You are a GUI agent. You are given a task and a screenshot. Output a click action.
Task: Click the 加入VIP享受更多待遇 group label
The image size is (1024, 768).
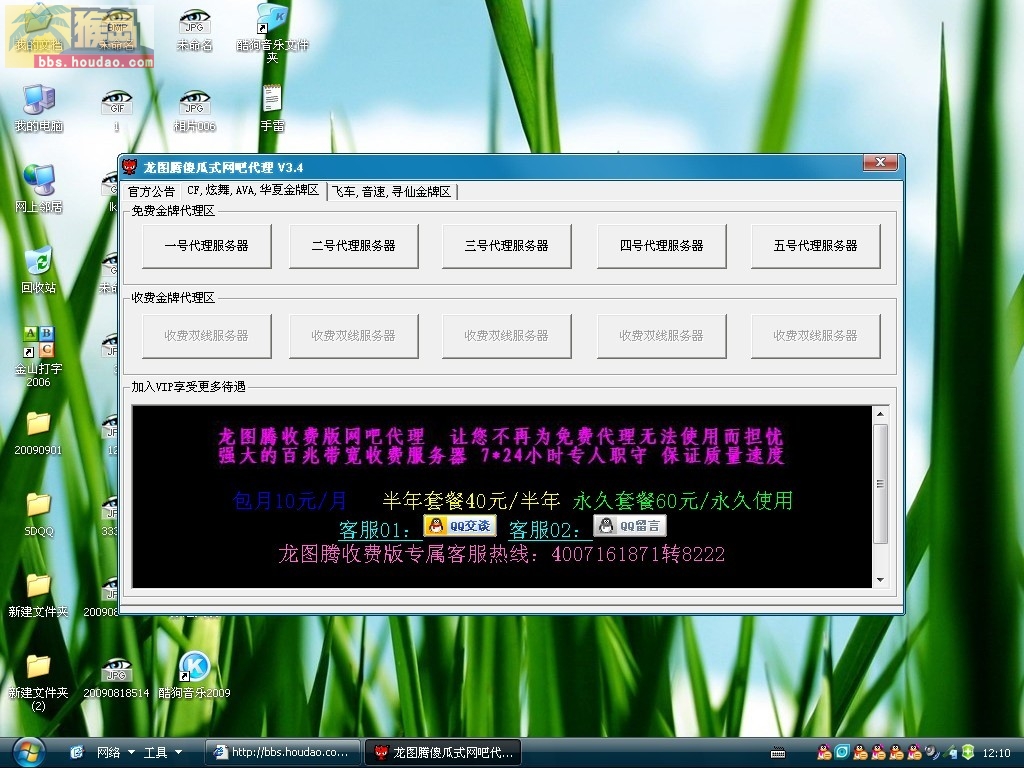tap(188, 387)
